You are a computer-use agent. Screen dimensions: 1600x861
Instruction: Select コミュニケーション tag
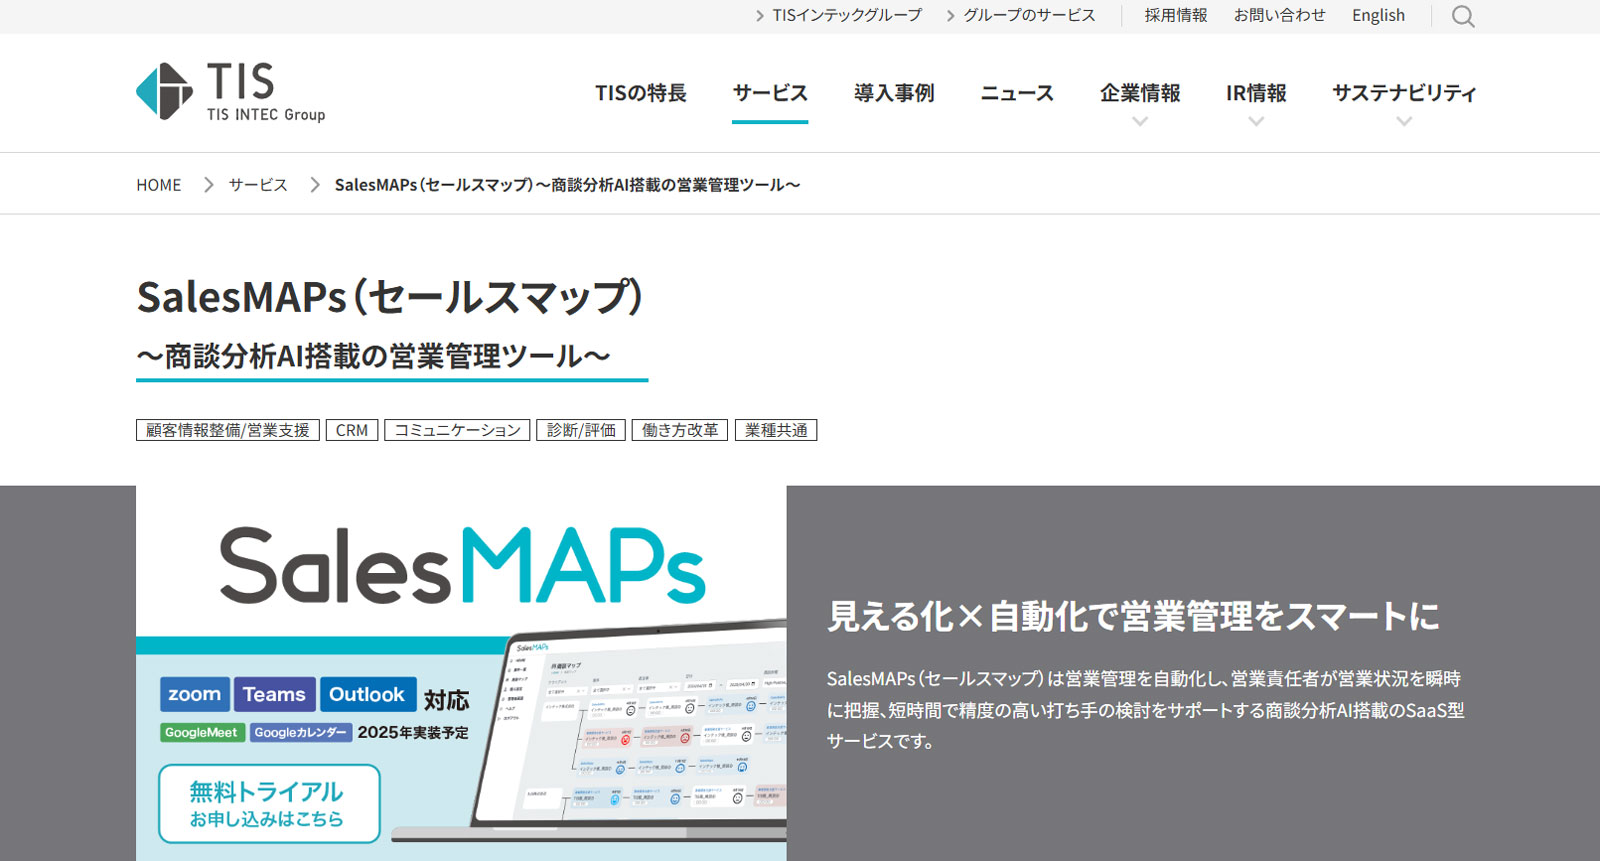click(x=457, y=430)
